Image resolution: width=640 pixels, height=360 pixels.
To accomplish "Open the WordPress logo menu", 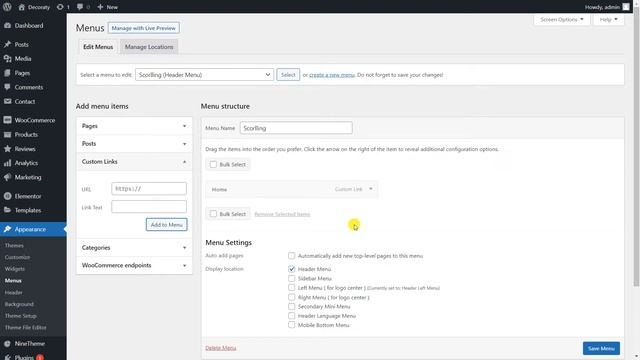I will 7,7.
